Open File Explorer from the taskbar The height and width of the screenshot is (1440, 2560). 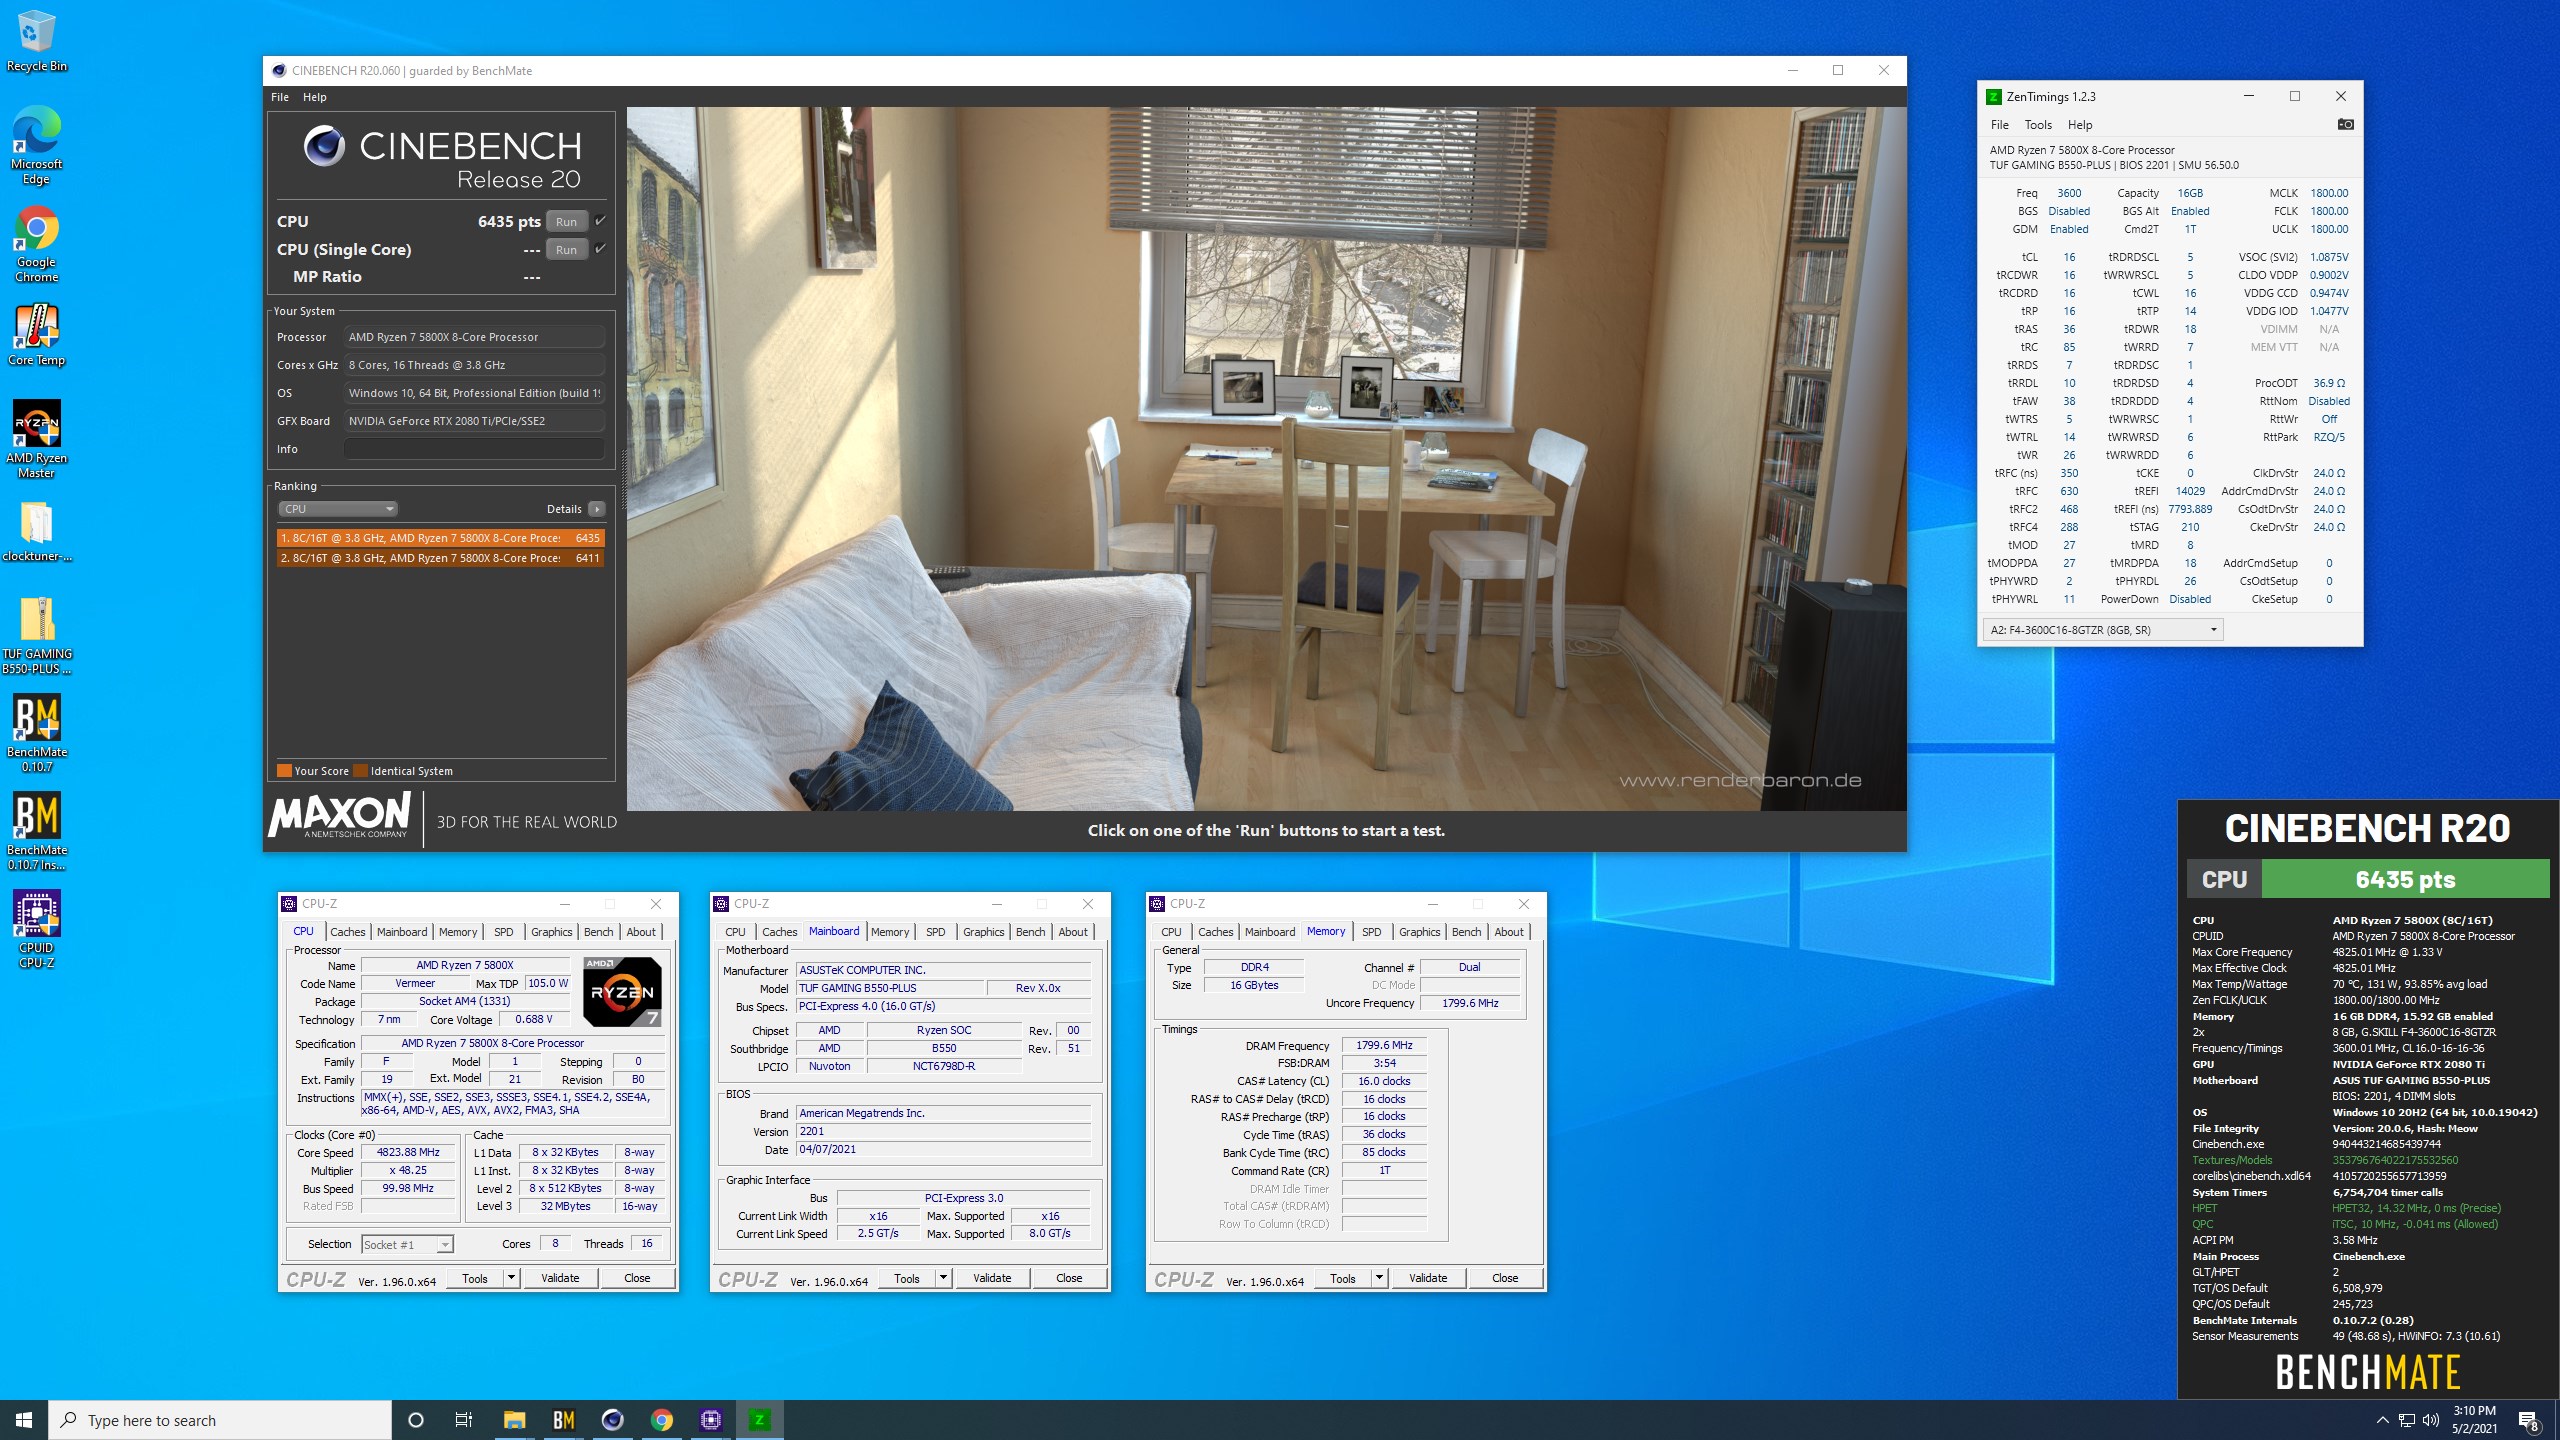[514, 1420]
